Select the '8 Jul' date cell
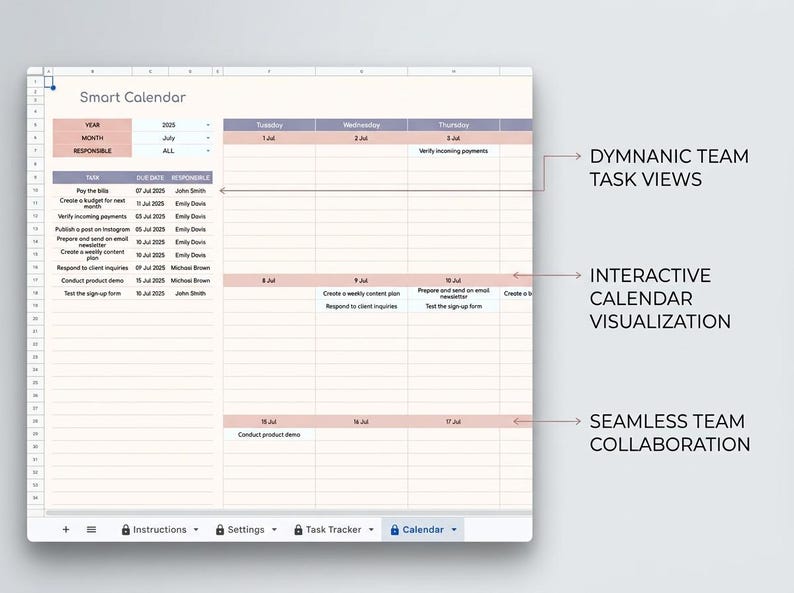The image size is (794, 593). (x=269, y=281)
